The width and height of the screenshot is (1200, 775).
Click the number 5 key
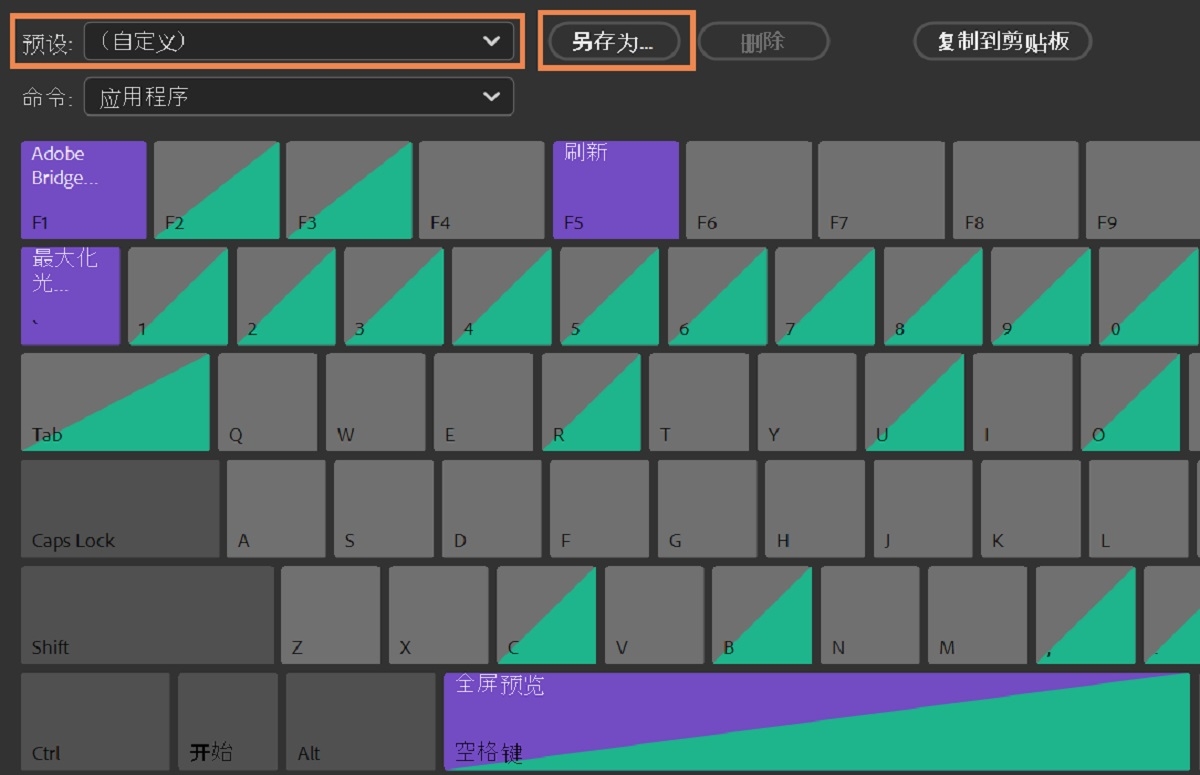pyautogui.click(x=609, y=296)
